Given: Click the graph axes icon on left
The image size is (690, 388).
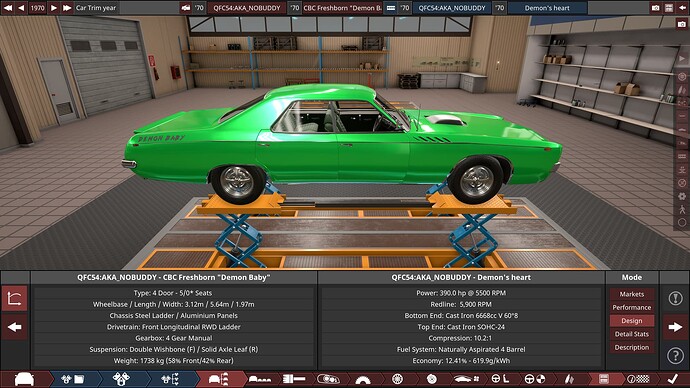Looking at the screenshot, I should [x=15, y=299].
